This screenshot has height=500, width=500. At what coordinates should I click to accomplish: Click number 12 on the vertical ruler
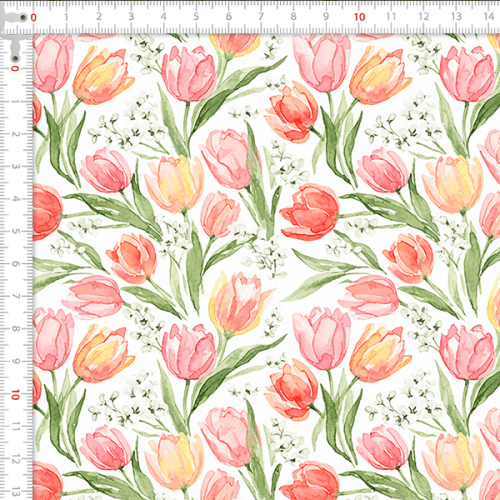point(16,460)
